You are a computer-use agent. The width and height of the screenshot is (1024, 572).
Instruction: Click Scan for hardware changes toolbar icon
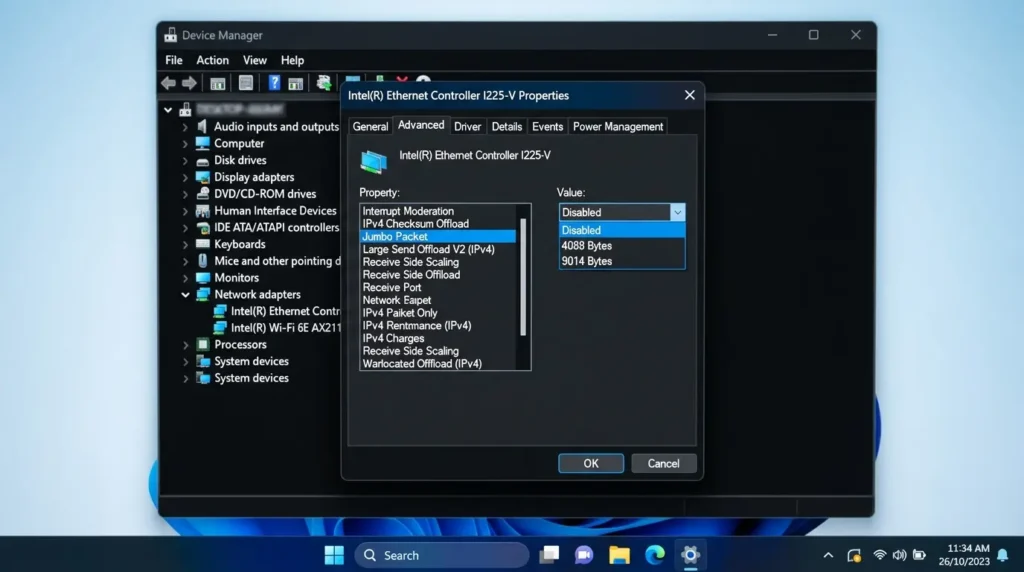pos(324,83)
